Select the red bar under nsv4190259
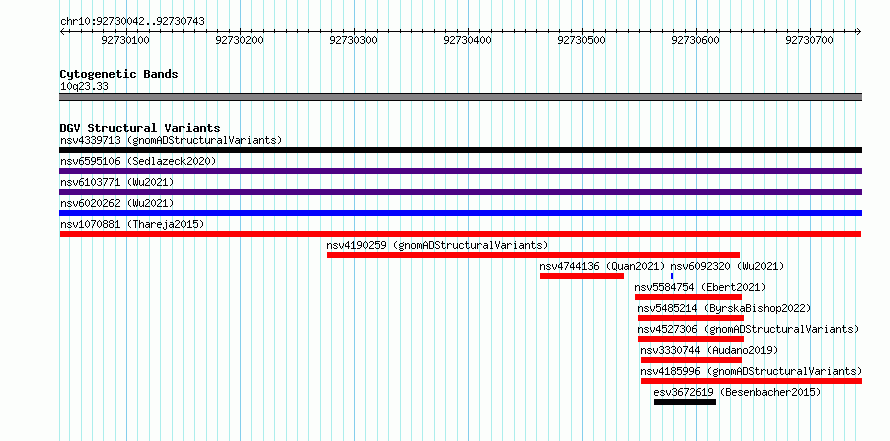This screenshot has height=441, width=890. coord(534,255)
